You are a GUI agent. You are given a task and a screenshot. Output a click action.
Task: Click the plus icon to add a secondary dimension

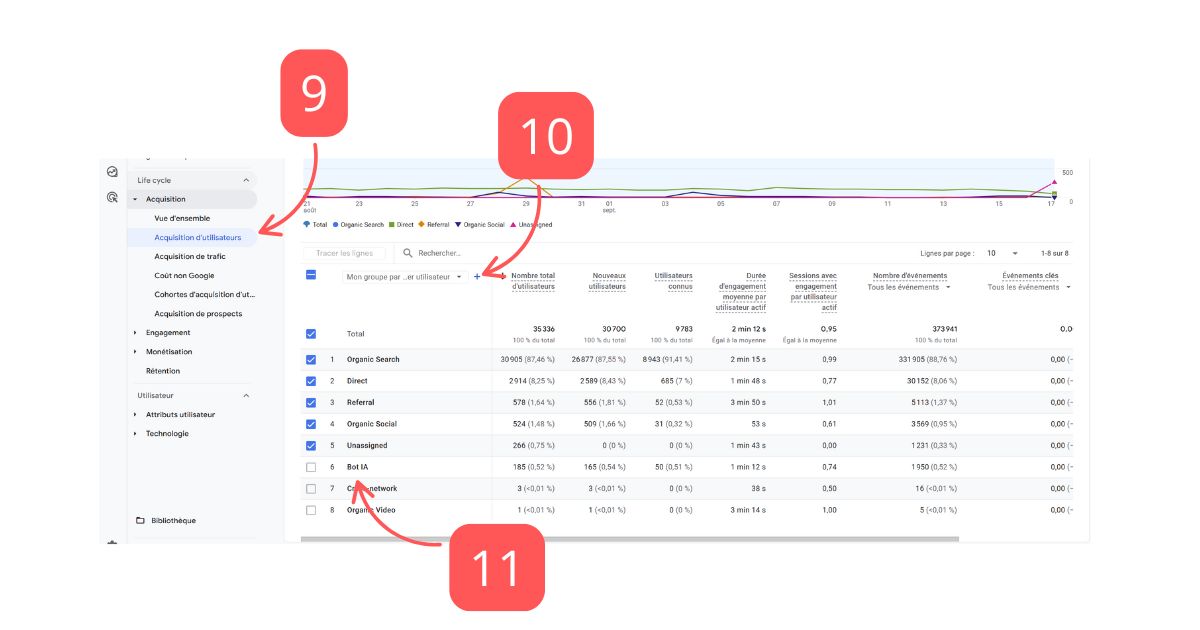[x=477, y=277]
